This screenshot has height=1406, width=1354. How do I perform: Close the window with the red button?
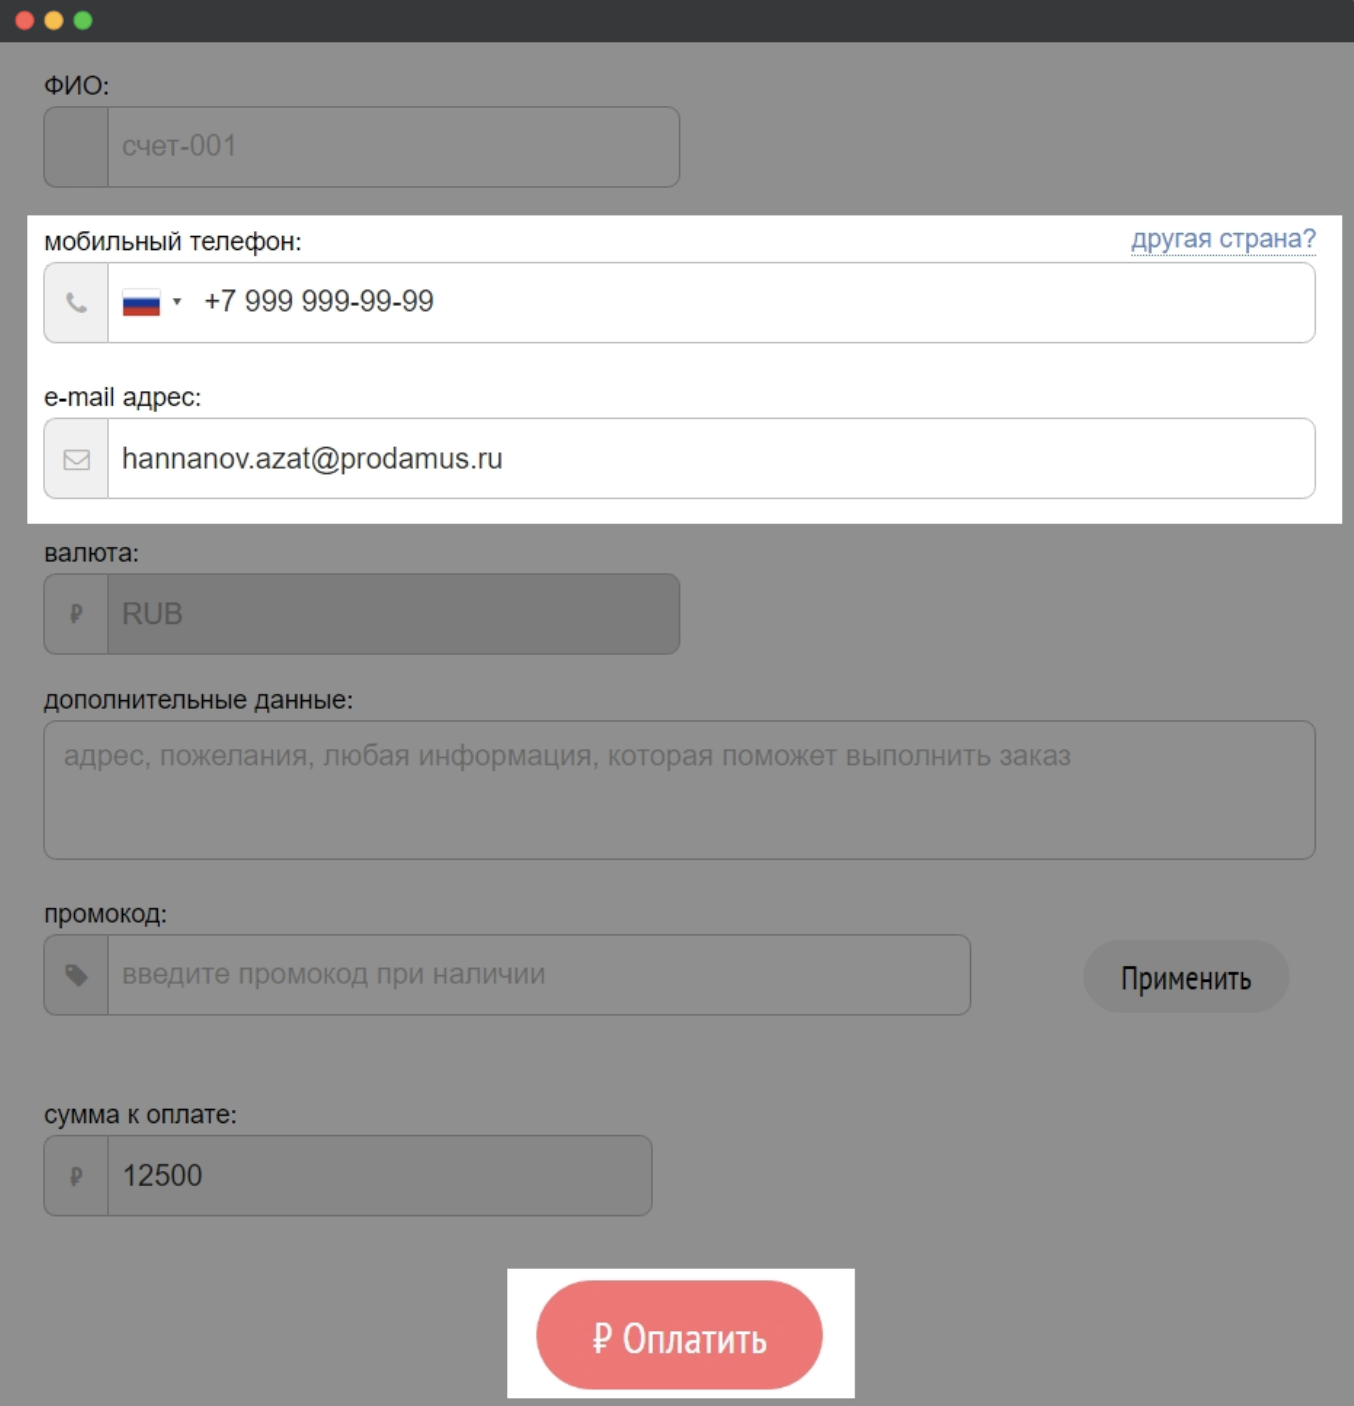(x=25, y=20)
